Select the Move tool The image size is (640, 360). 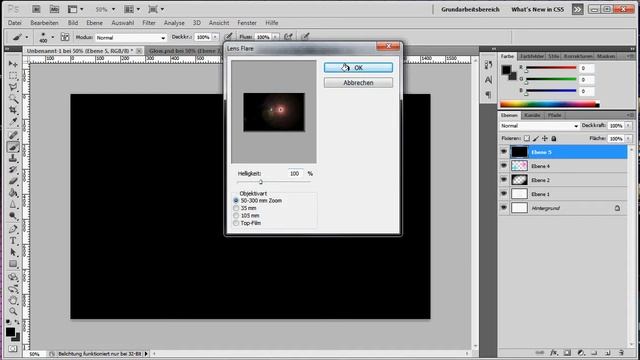(13, 64)
